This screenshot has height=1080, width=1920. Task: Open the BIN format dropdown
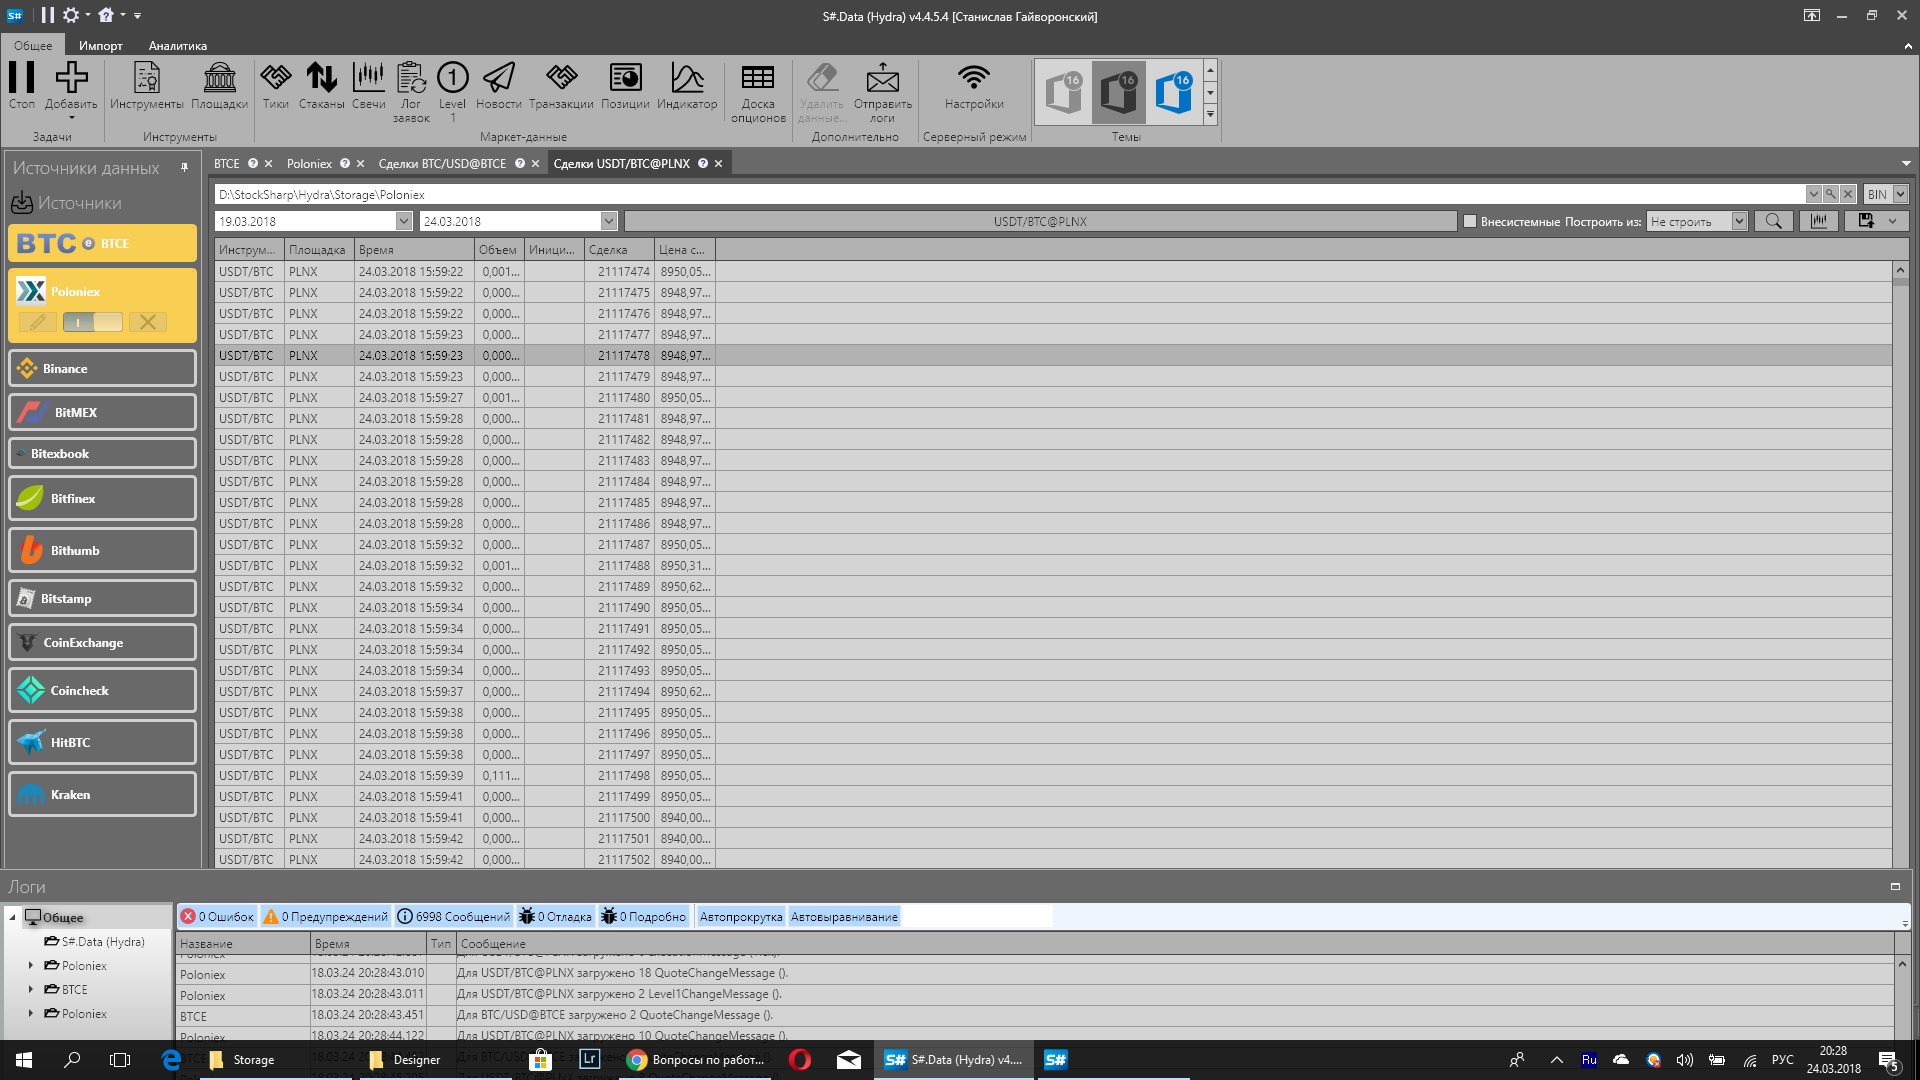click(1900, 194)
